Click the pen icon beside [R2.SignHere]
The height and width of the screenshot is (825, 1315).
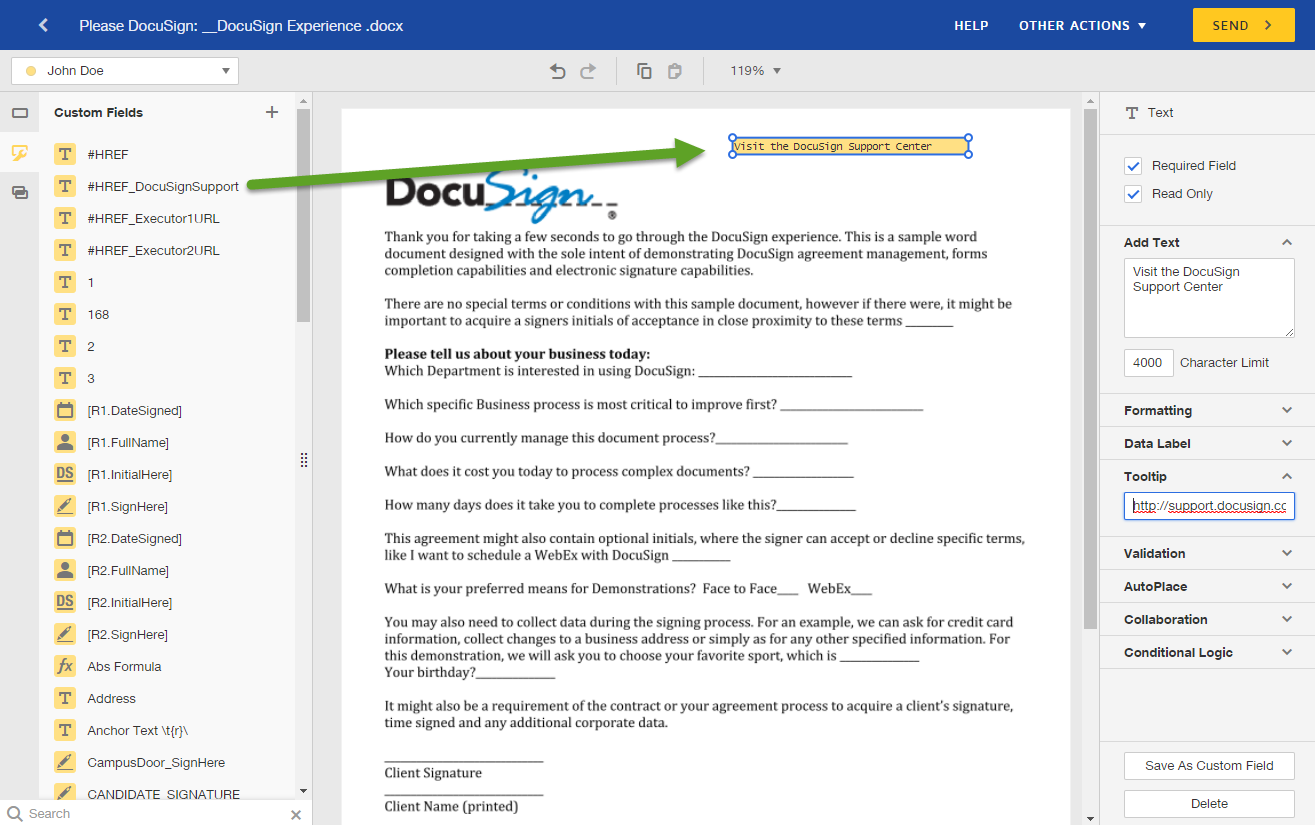click(64, 634)
